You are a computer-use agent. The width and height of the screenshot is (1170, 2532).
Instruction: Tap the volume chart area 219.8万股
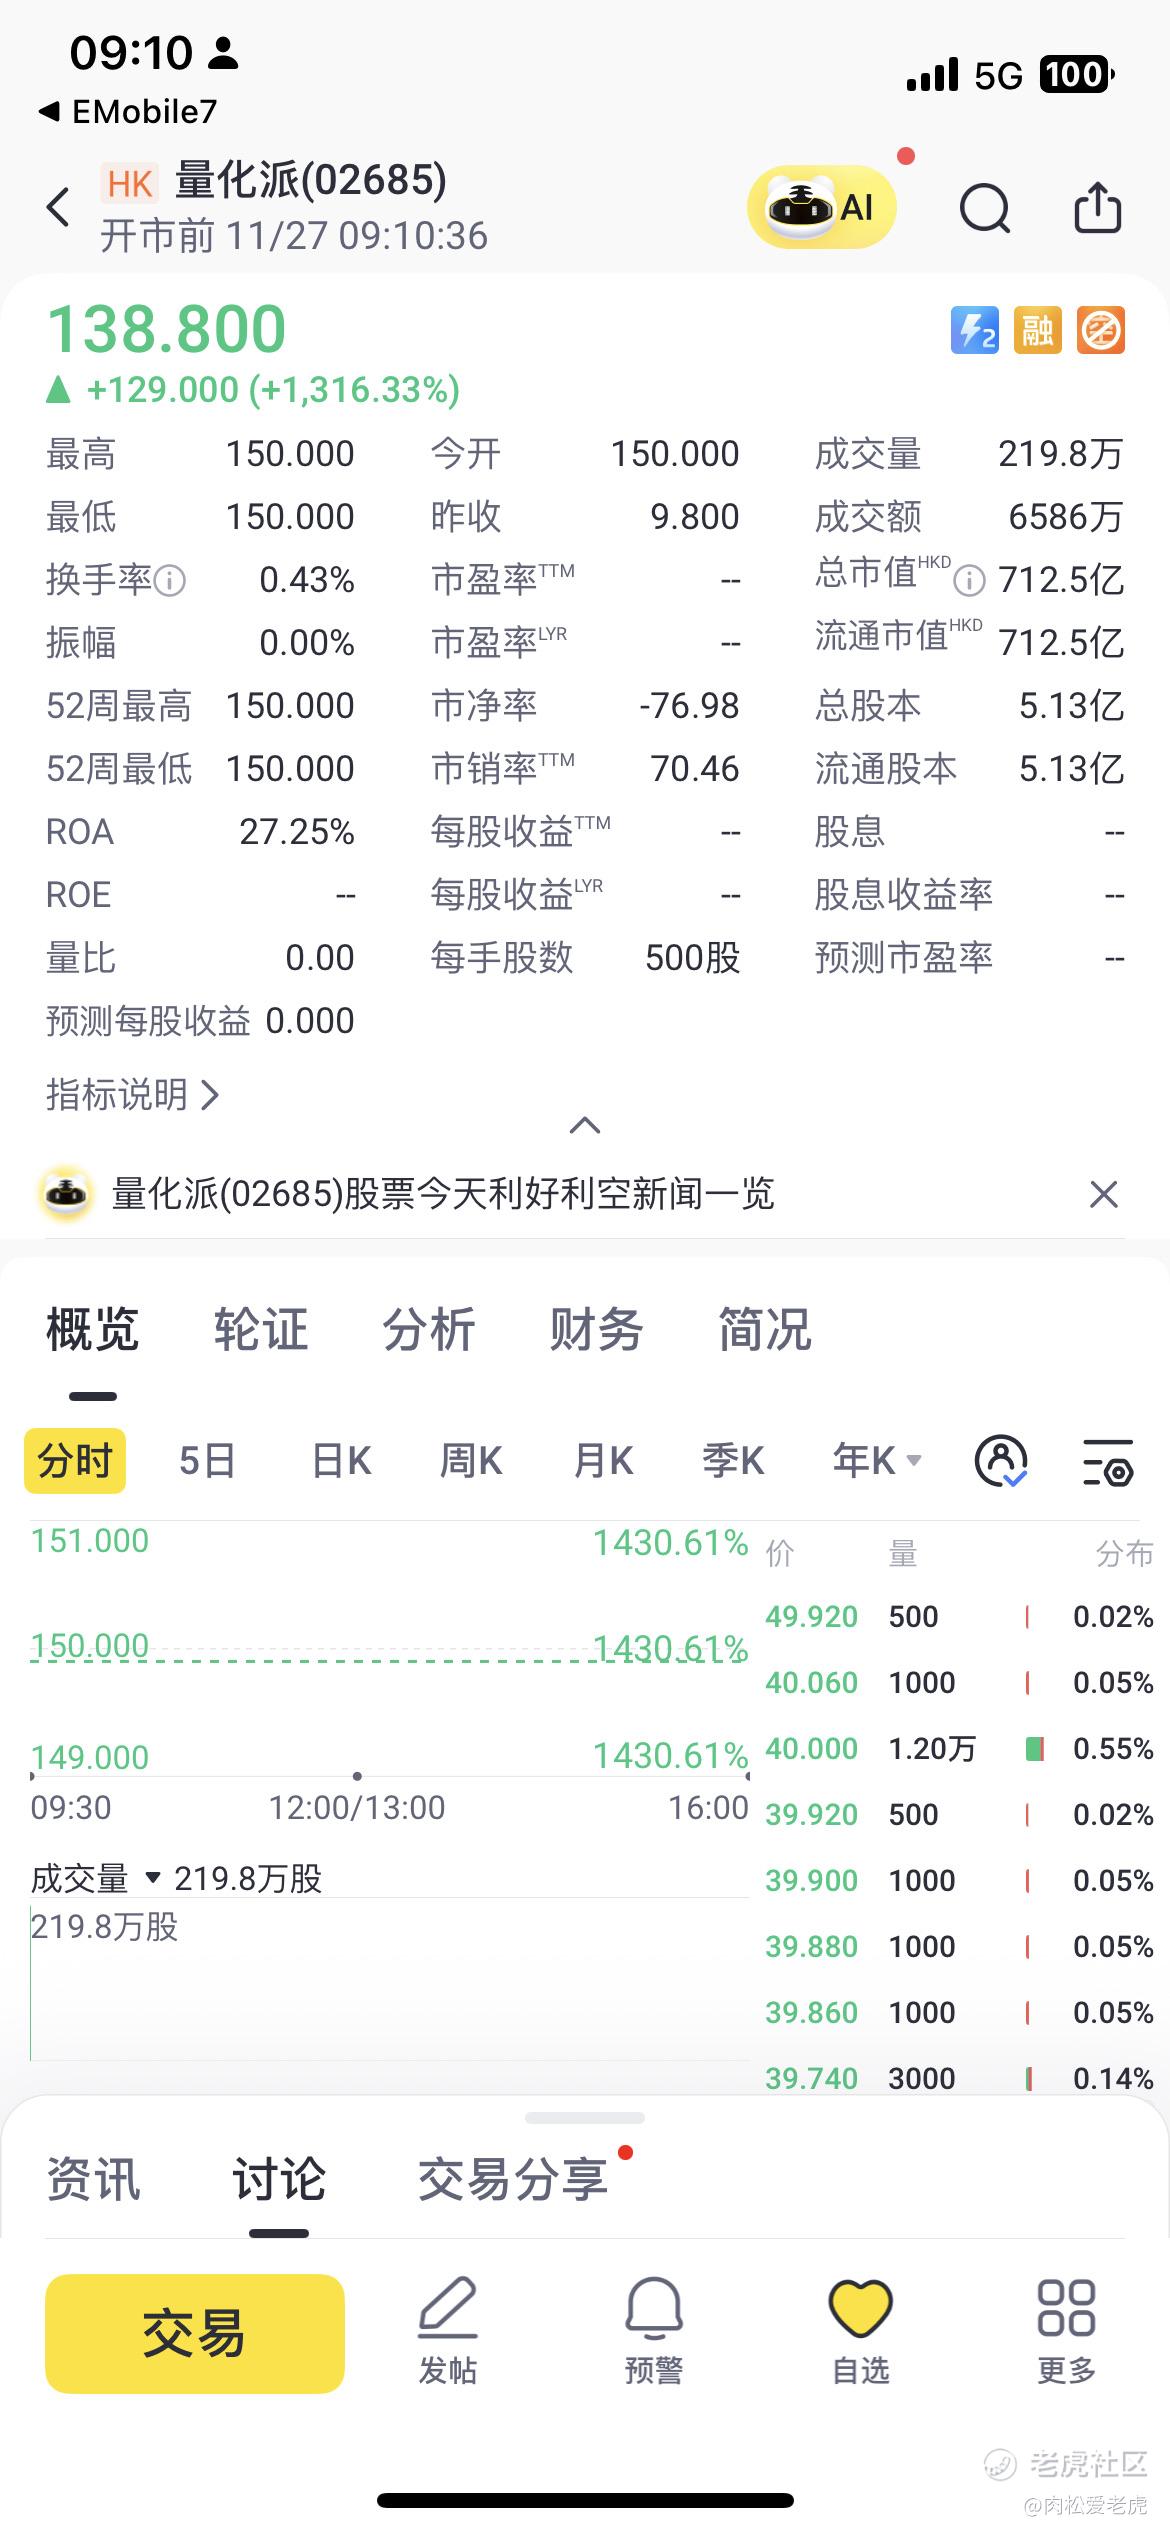tap(390, 1980)
